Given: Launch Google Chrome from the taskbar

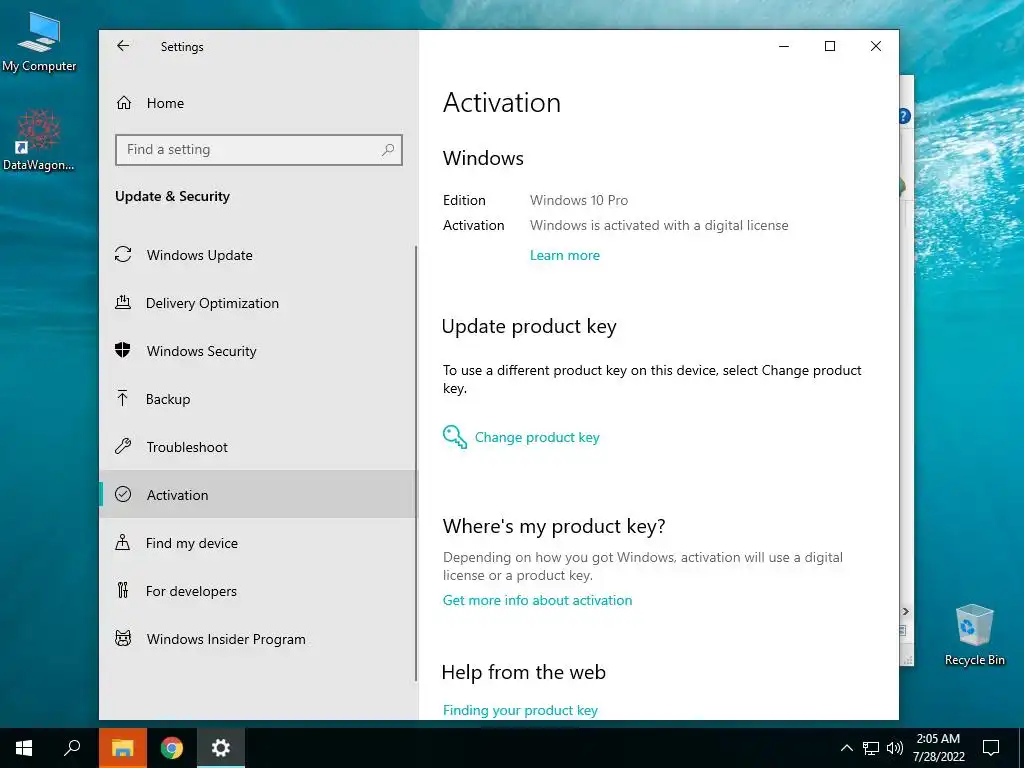Looking at the screenshot, I should coord(172,748).
